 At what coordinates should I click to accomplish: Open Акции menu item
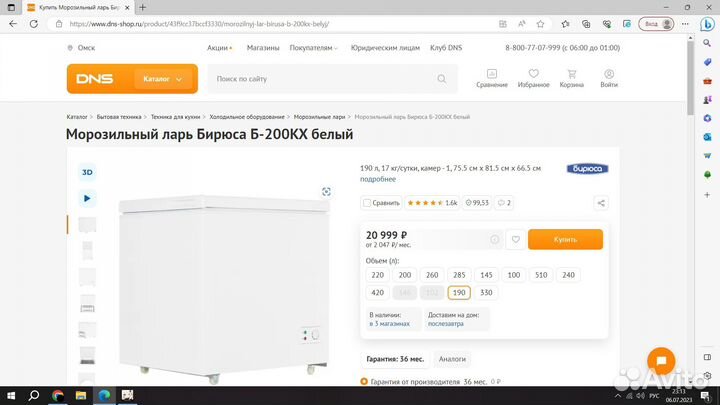tap(219, 48)
